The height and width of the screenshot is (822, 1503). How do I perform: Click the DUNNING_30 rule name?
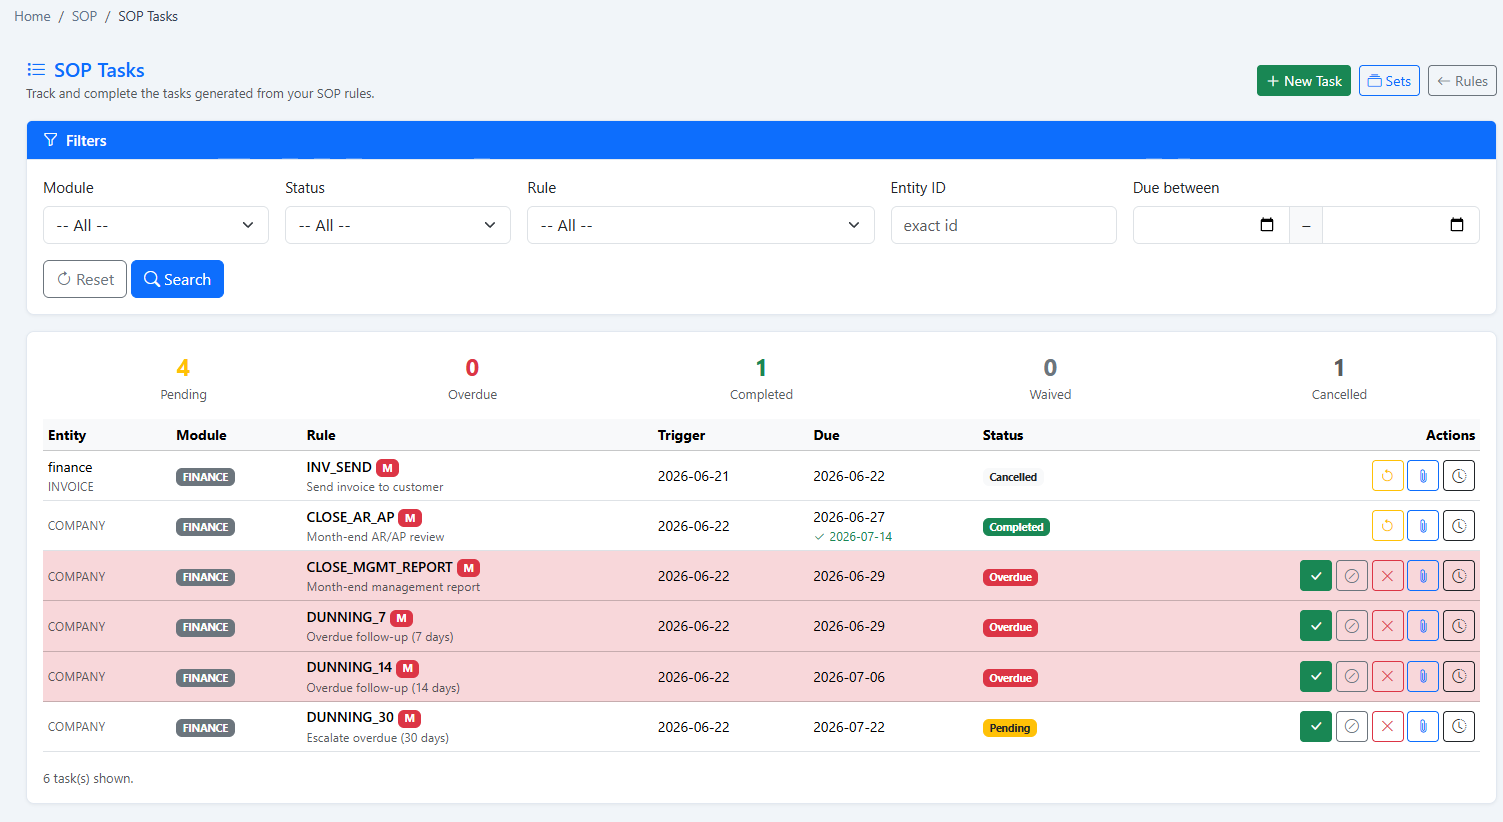pos(350,717)
